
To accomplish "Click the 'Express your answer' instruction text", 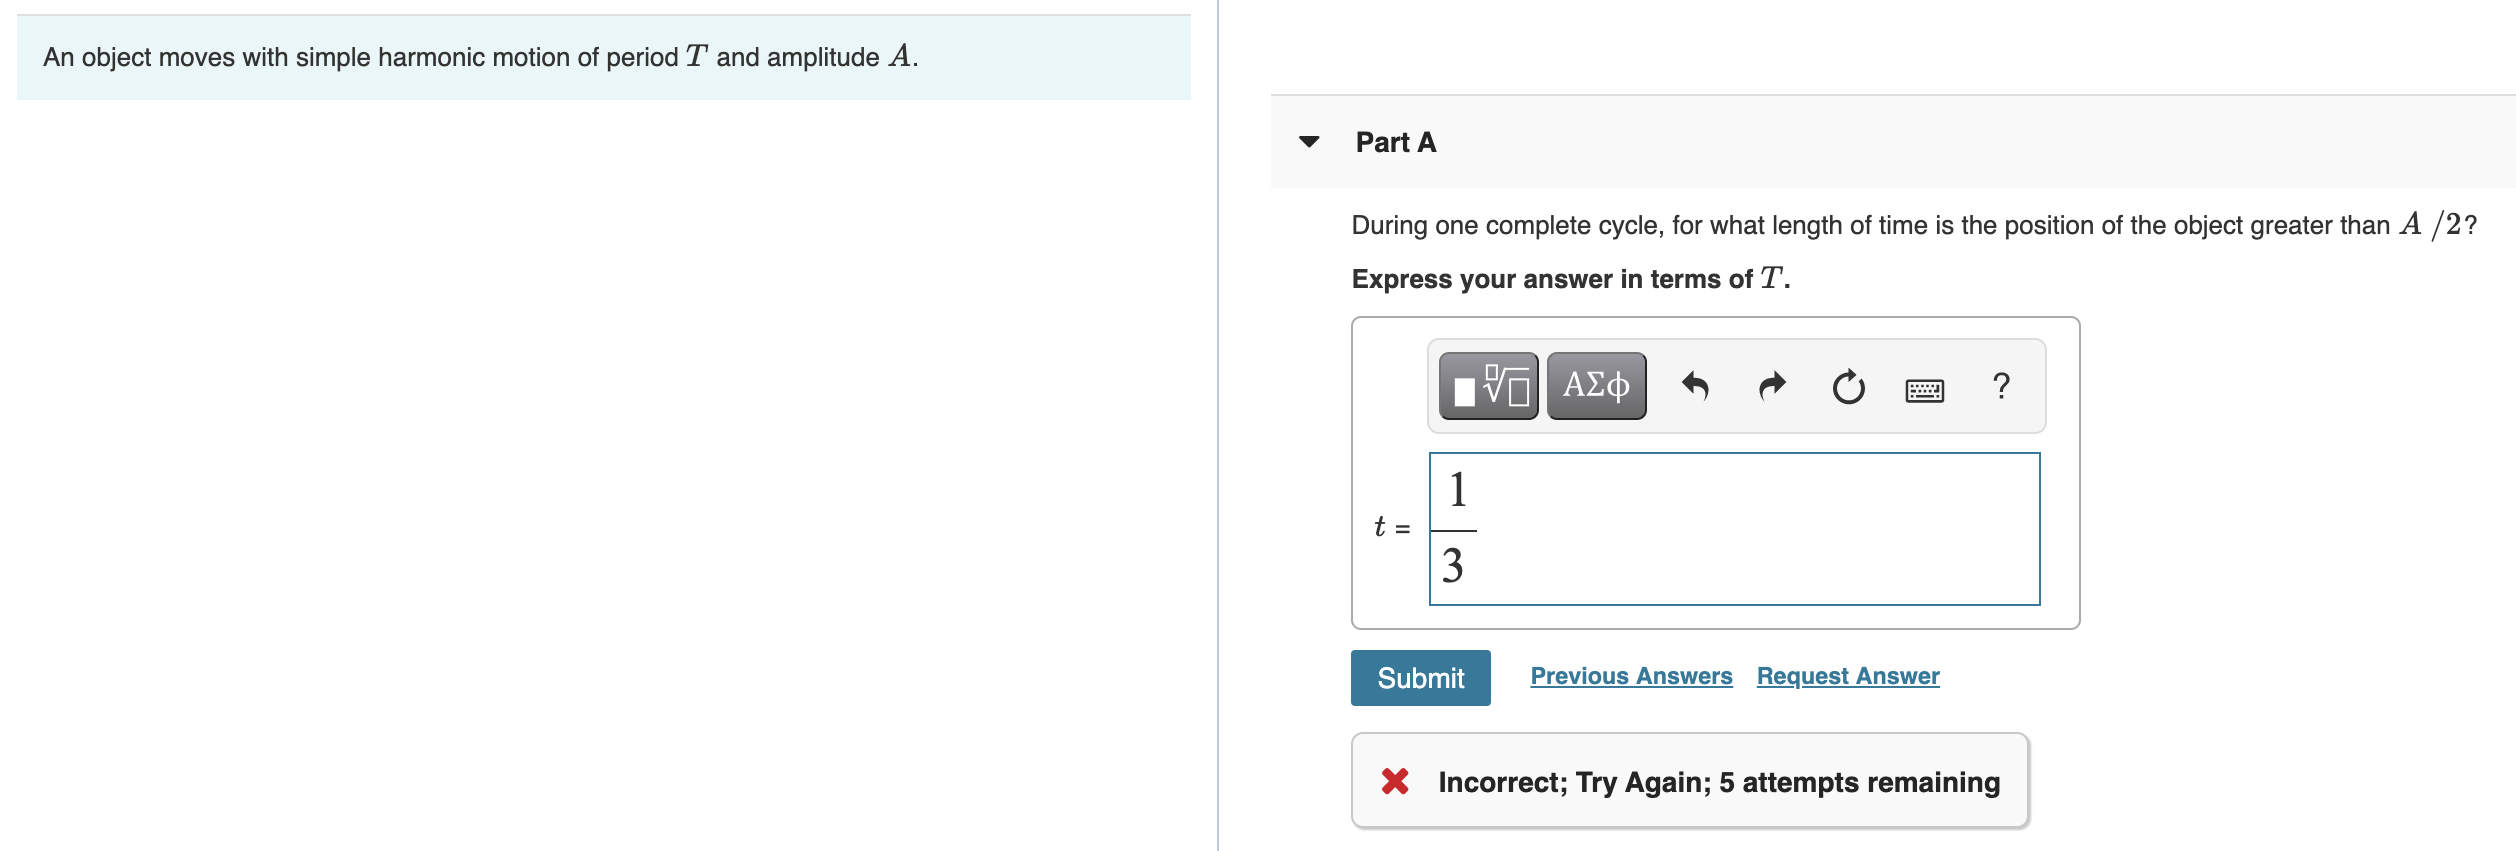I will coord(1570,279).
